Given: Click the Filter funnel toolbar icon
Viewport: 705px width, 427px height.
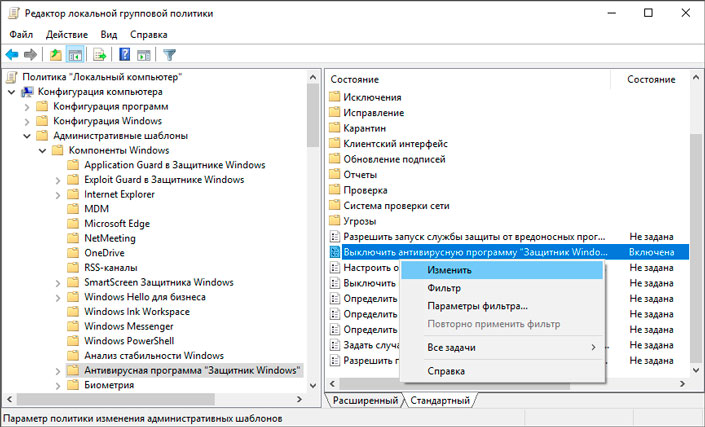Looking at the screenshot, I should 169,55.
